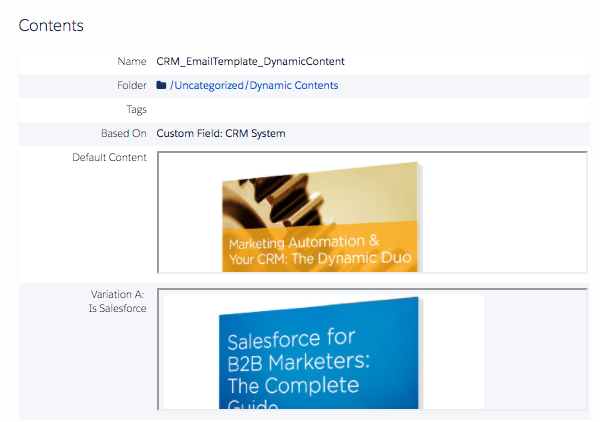Viewport: 600px width, 422px height.
Task: Open the Dynamic Contents folder link
Action: pos(292,85)
